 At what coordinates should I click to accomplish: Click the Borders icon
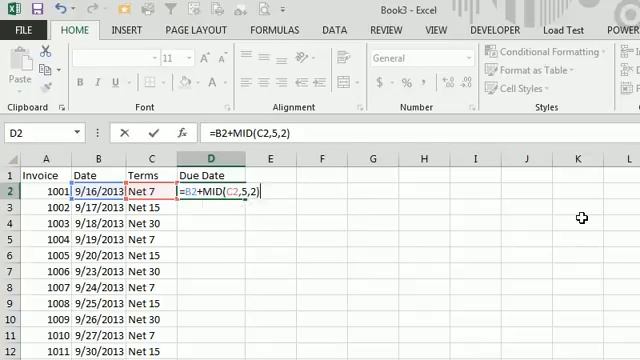point(150,82)
